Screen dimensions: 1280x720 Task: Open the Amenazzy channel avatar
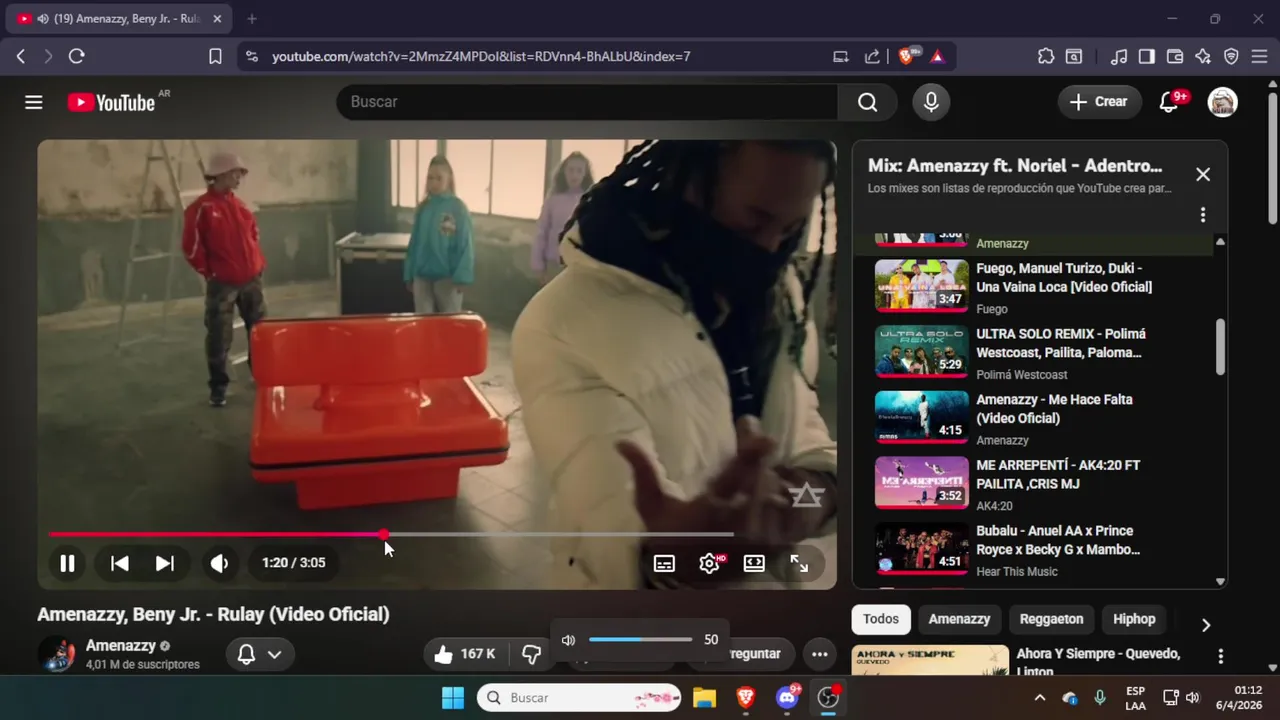(x=57, y=654)
